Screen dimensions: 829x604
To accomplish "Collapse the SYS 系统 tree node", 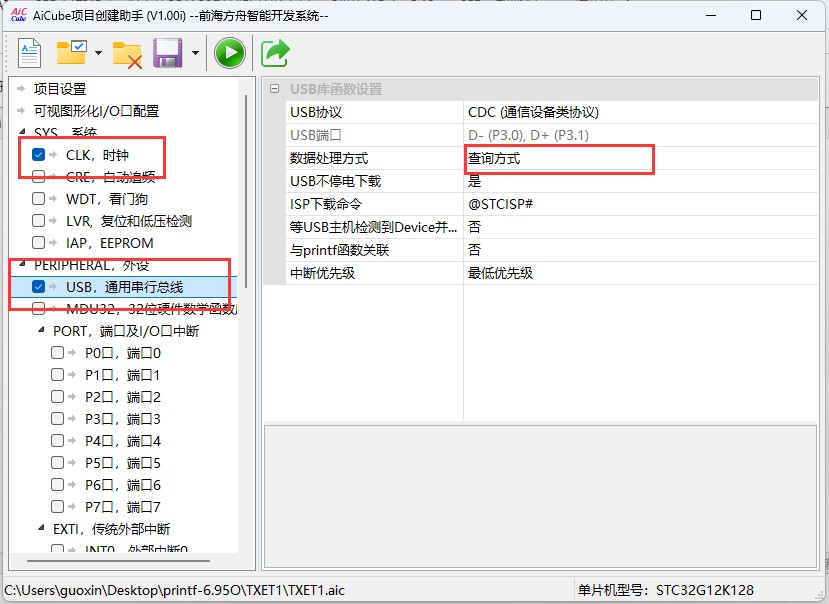I will pos(22,131).
